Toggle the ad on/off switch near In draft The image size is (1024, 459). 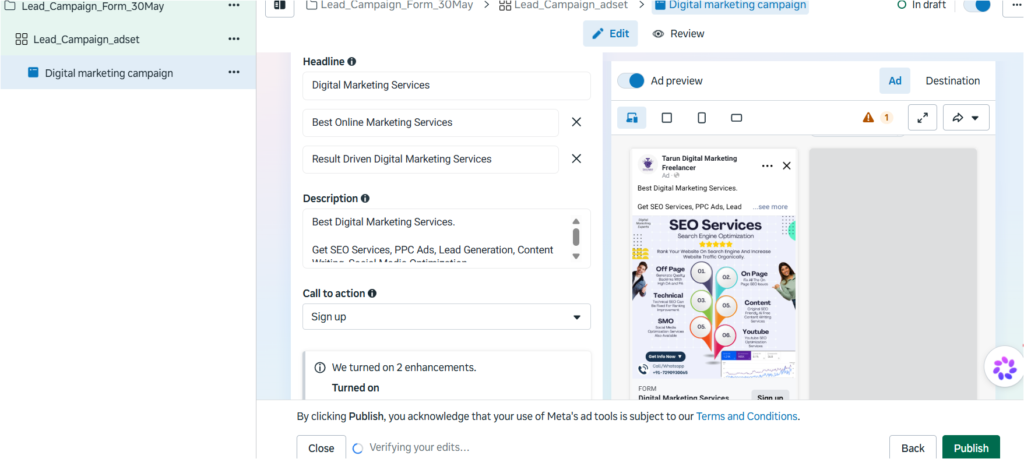978,5
